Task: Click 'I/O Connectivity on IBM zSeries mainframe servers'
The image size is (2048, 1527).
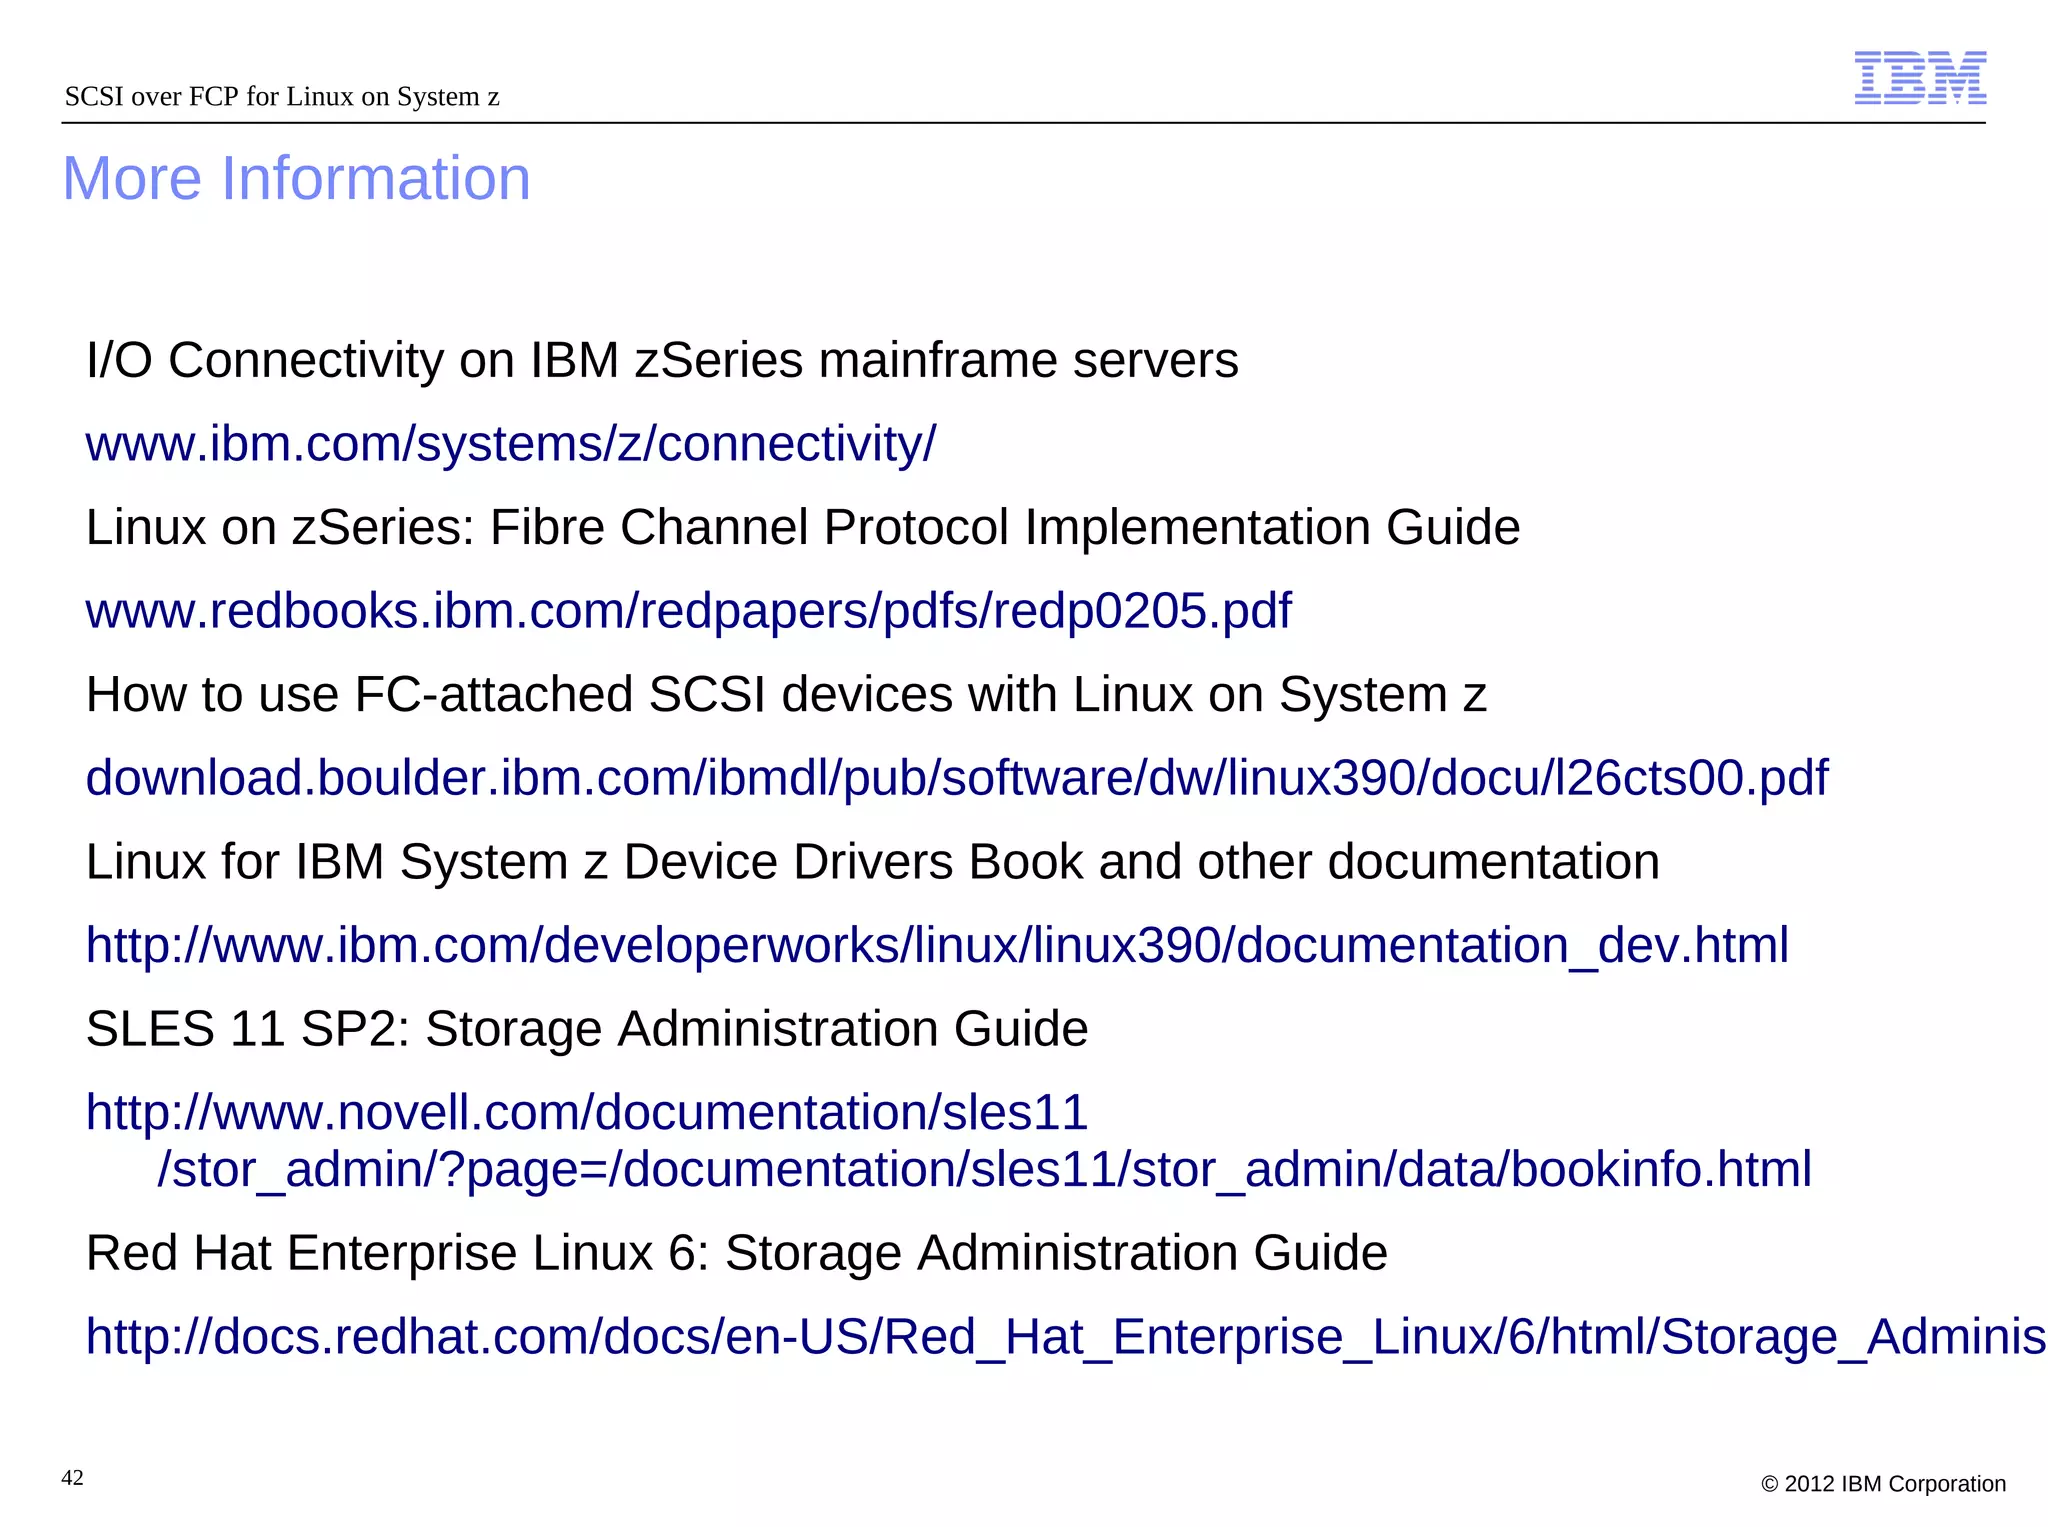Action: click(x=662, y=360)
